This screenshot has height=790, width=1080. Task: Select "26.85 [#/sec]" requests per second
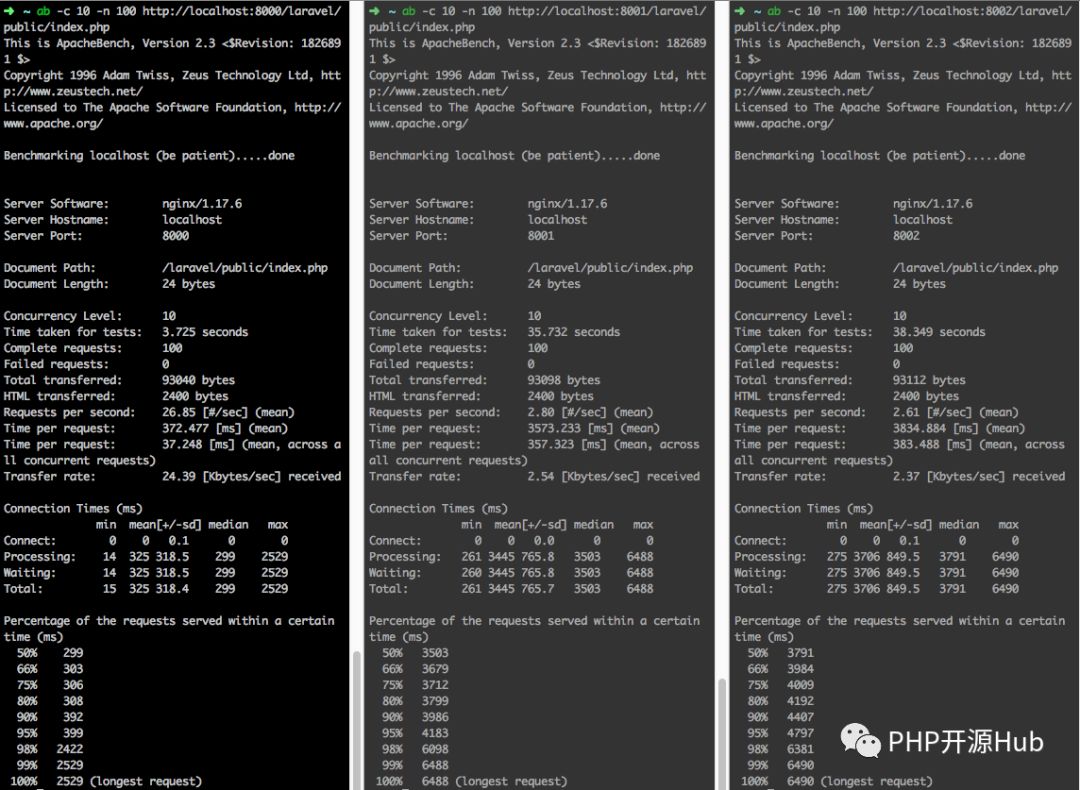point(205,413)
